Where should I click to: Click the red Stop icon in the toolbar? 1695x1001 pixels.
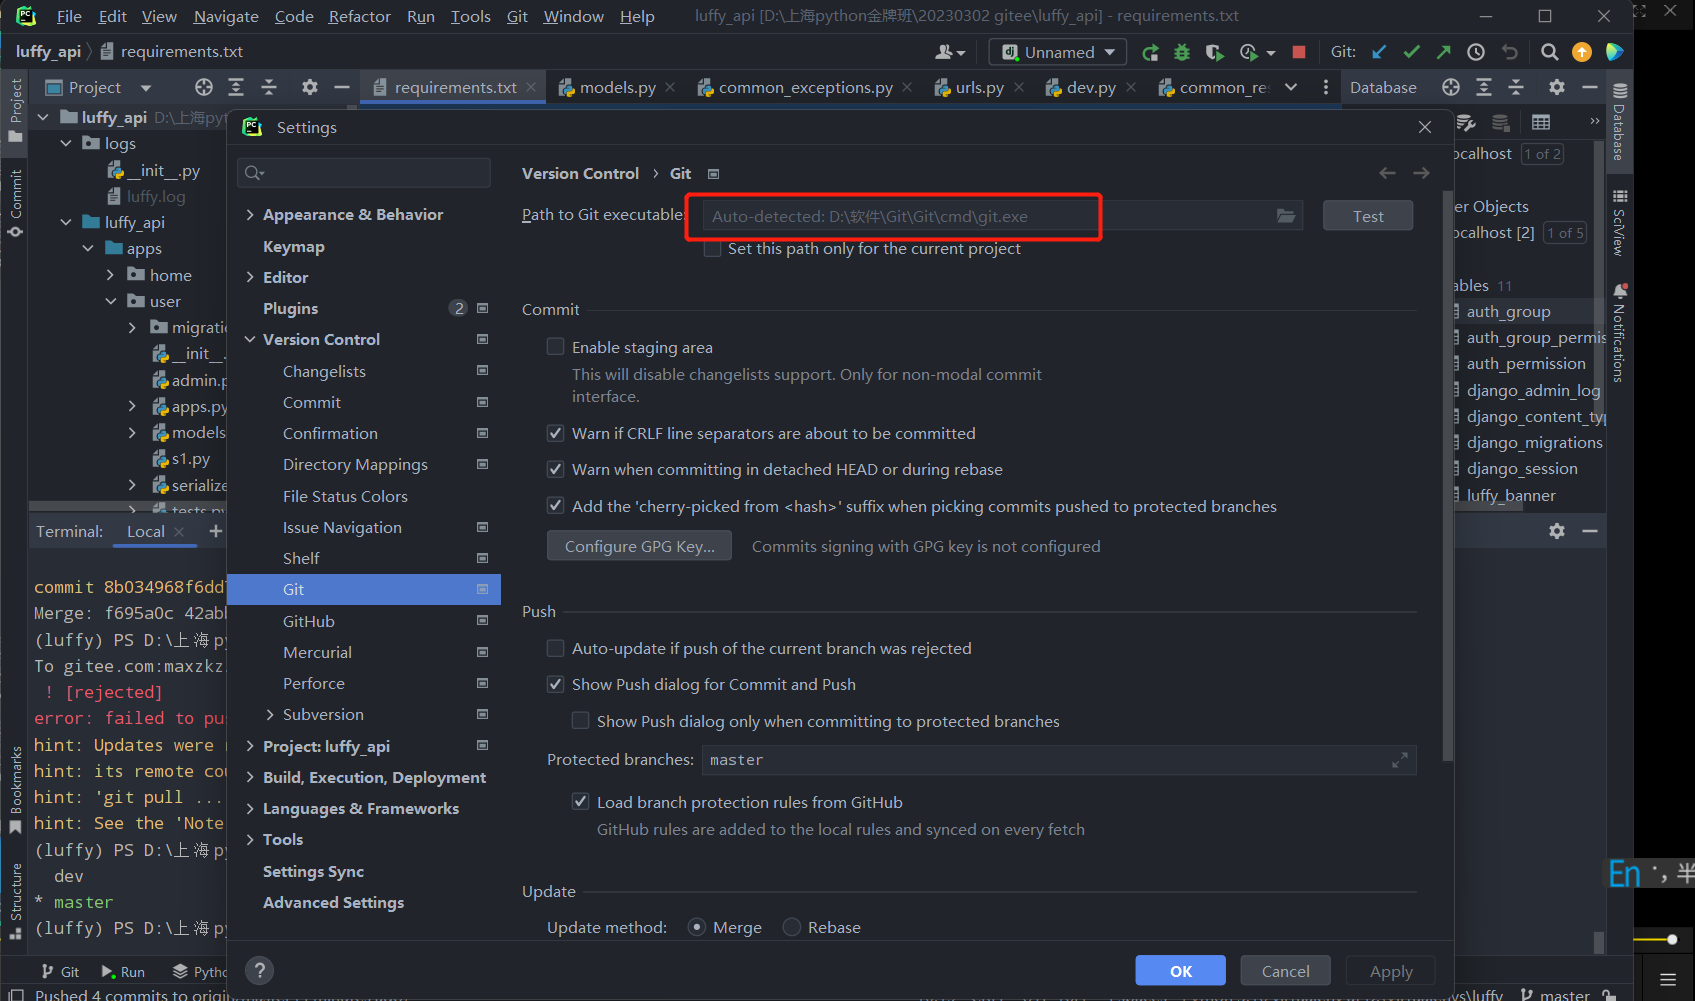tap(1299, 52)
